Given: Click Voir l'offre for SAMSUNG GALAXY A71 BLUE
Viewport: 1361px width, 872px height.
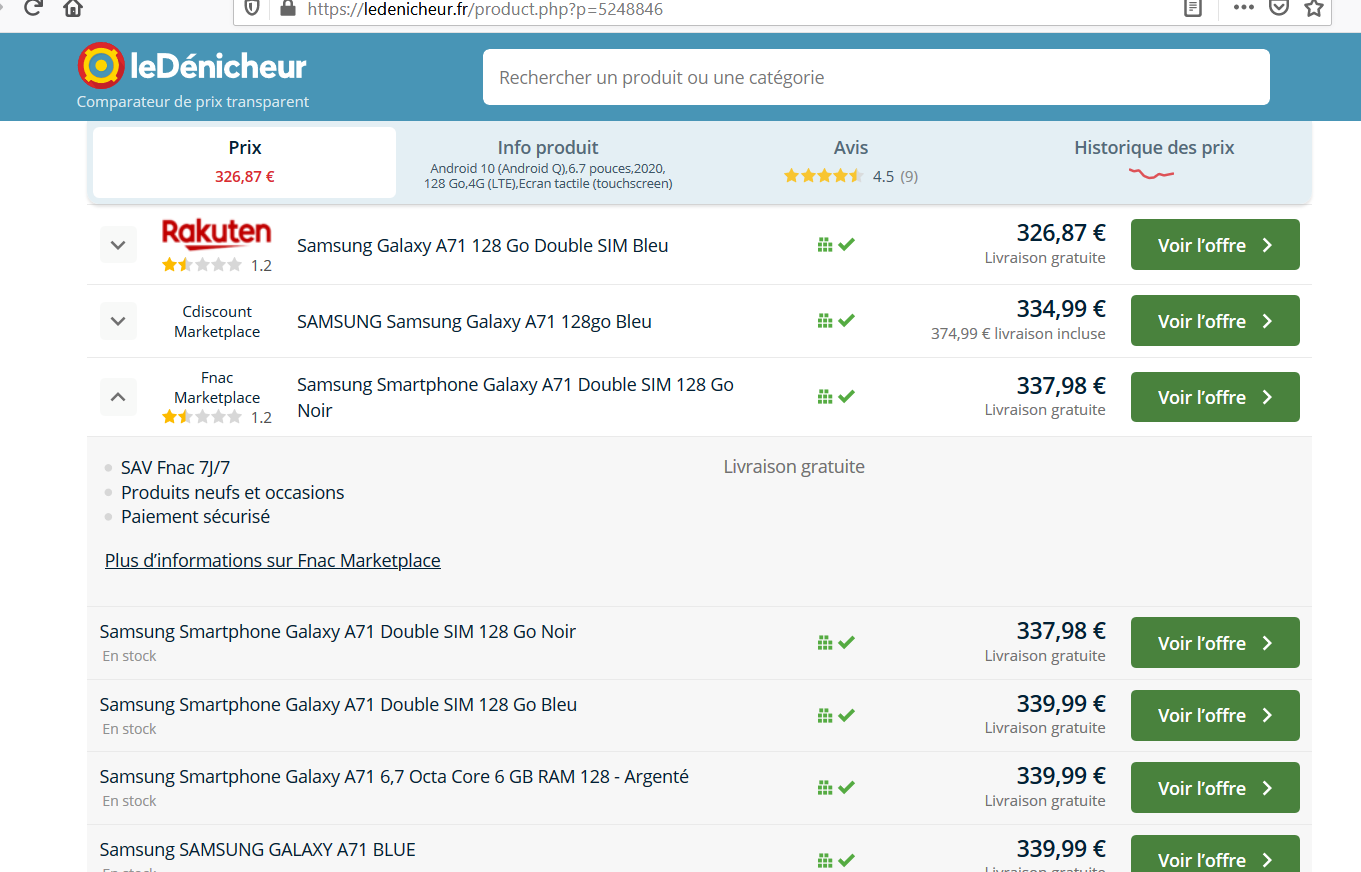Looking at the screenshot, I should [1215, 855].
